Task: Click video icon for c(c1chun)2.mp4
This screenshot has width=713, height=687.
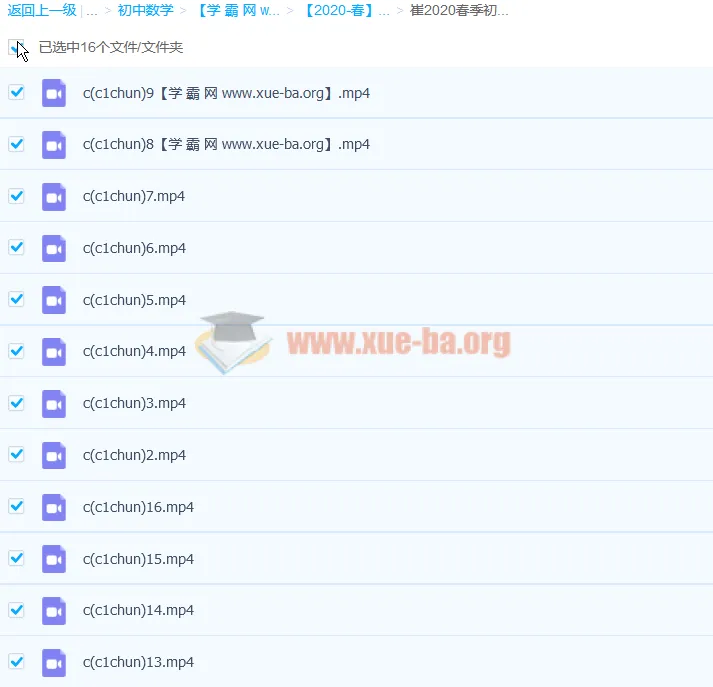Action: 53,455
